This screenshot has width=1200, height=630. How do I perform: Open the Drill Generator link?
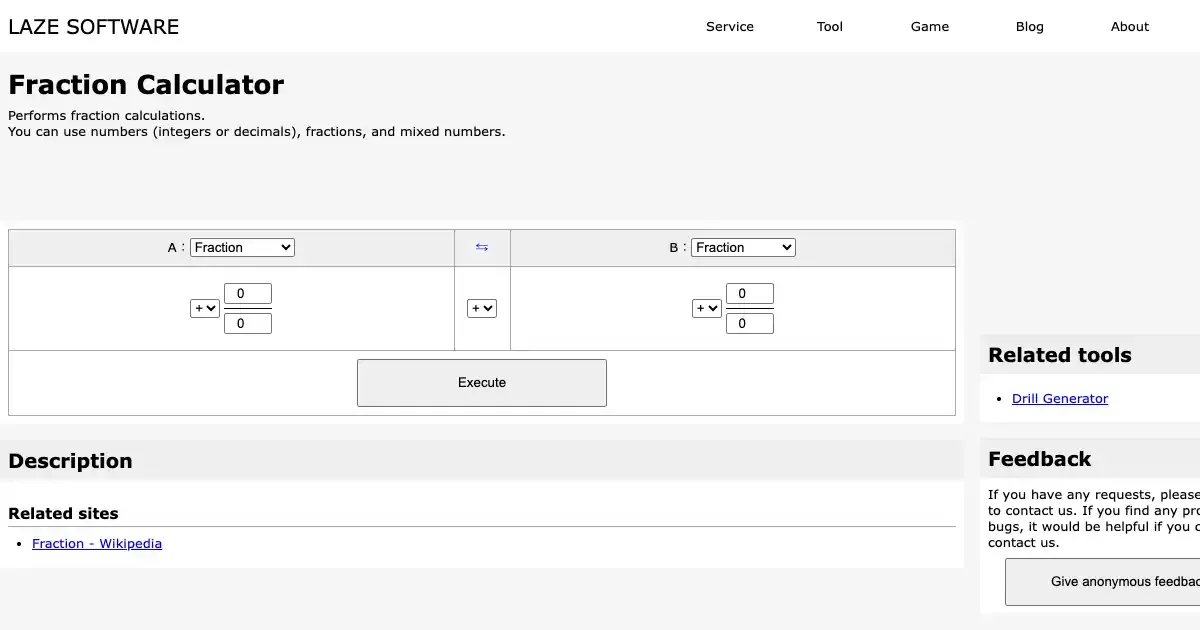(1060, 399)
